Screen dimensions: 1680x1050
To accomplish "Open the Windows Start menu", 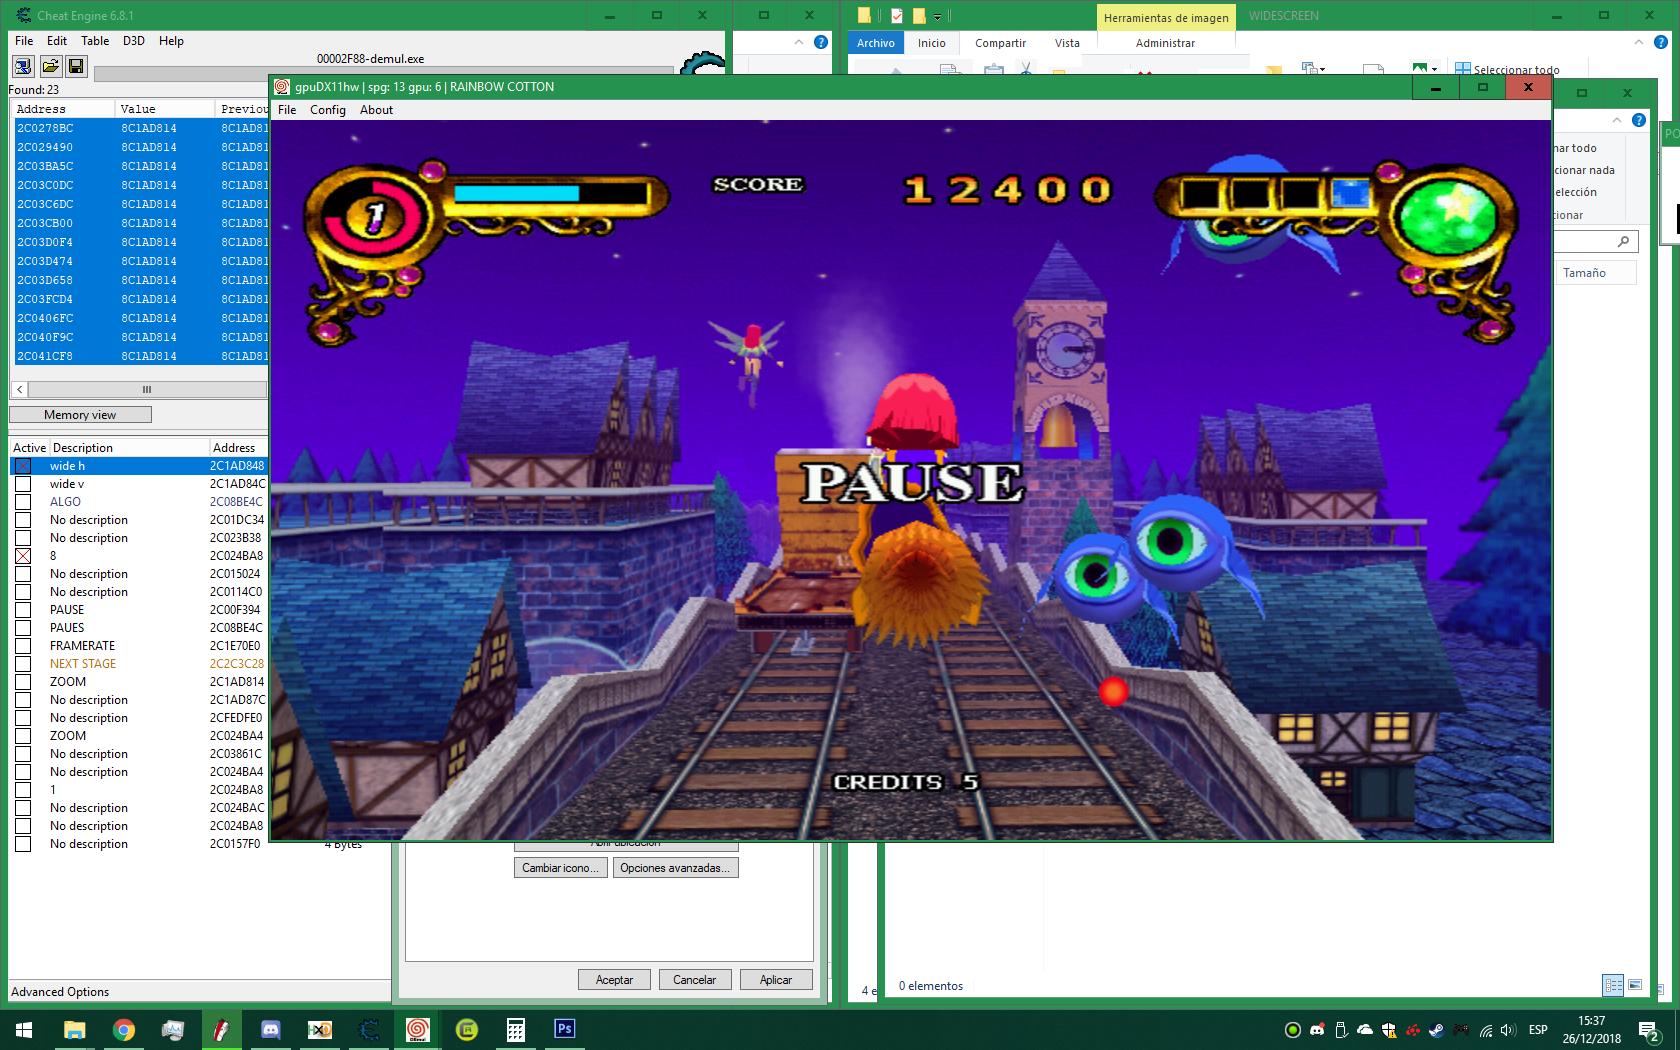I will (x=24, y=1030).
